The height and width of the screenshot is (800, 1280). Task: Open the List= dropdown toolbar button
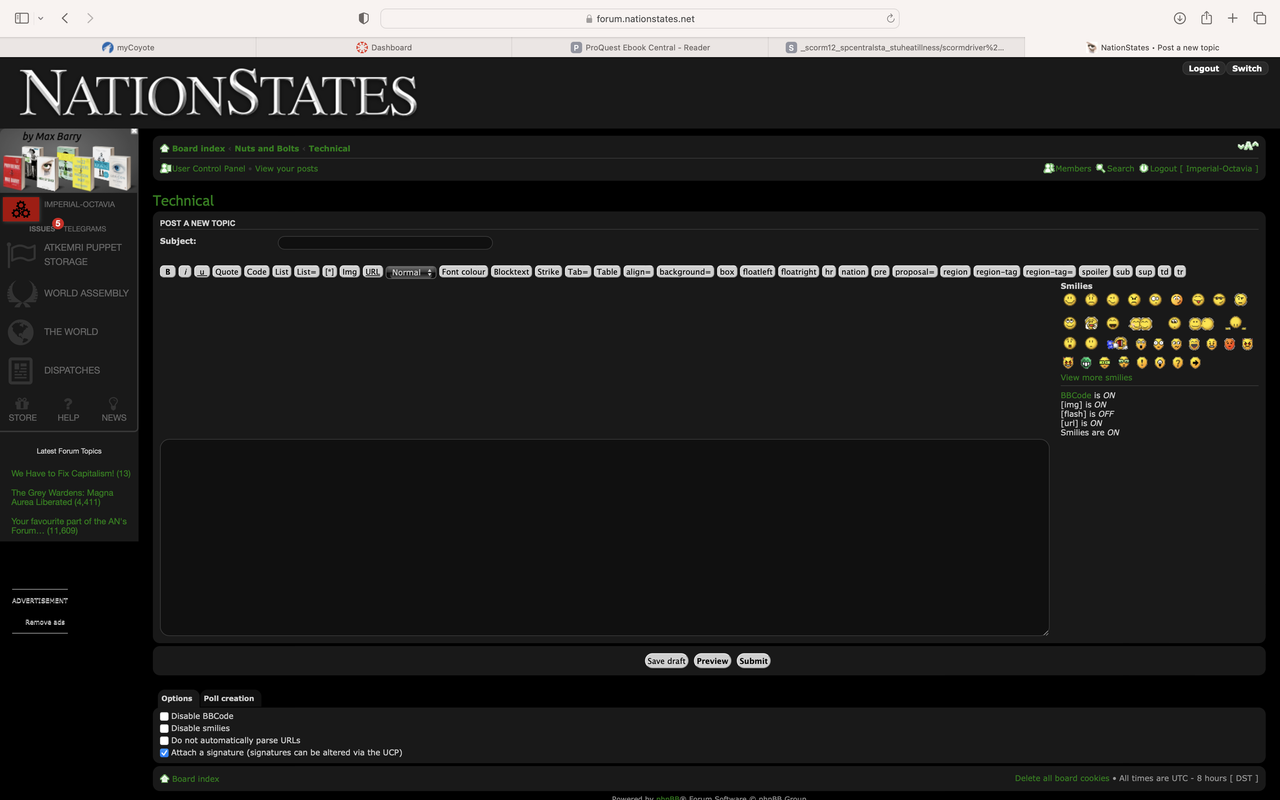point(306,271)
